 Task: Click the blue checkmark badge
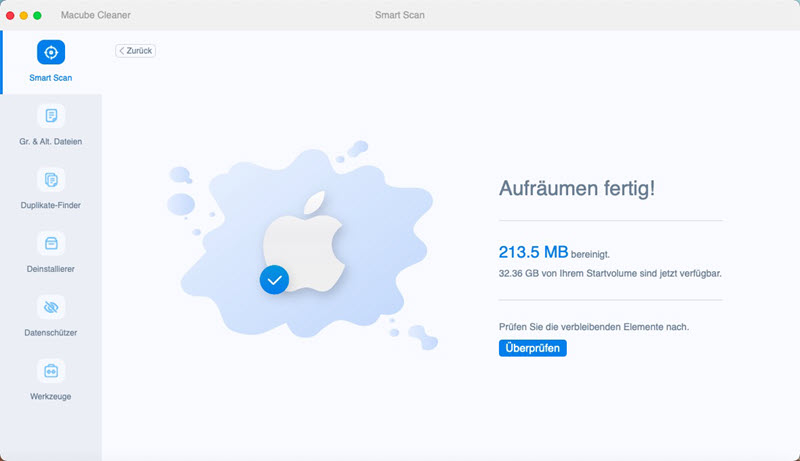pyautogui.click(x=274, y=279)
